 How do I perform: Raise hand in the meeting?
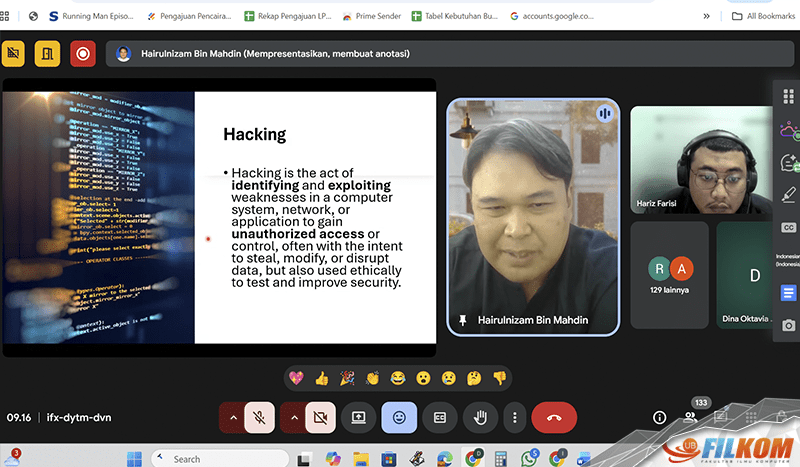pos(481,417)
